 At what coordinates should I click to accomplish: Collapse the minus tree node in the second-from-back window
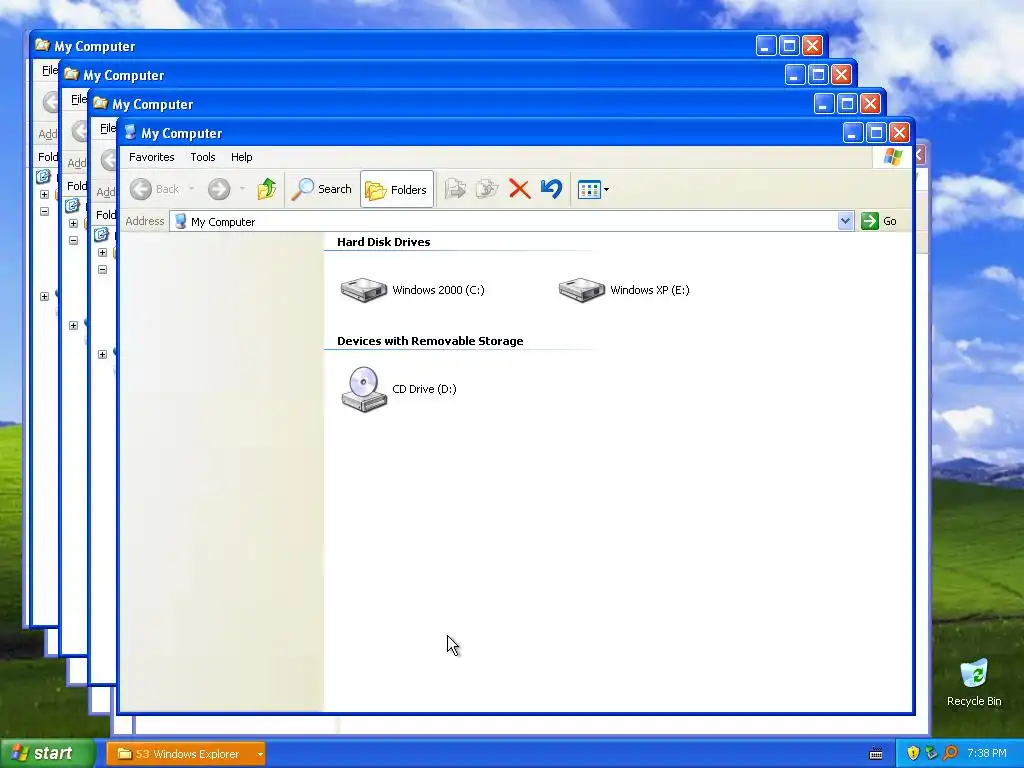coord(73,240)
